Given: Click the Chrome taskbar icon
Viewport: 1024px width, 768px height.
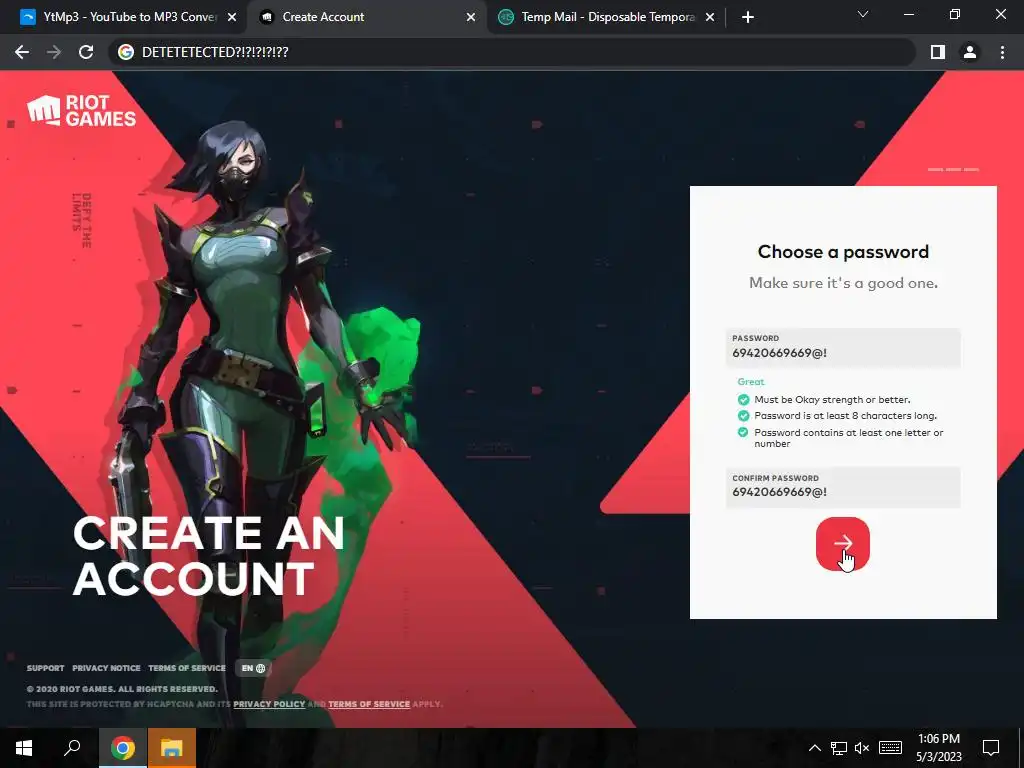Looking at the screenshot, I should 122,748.
